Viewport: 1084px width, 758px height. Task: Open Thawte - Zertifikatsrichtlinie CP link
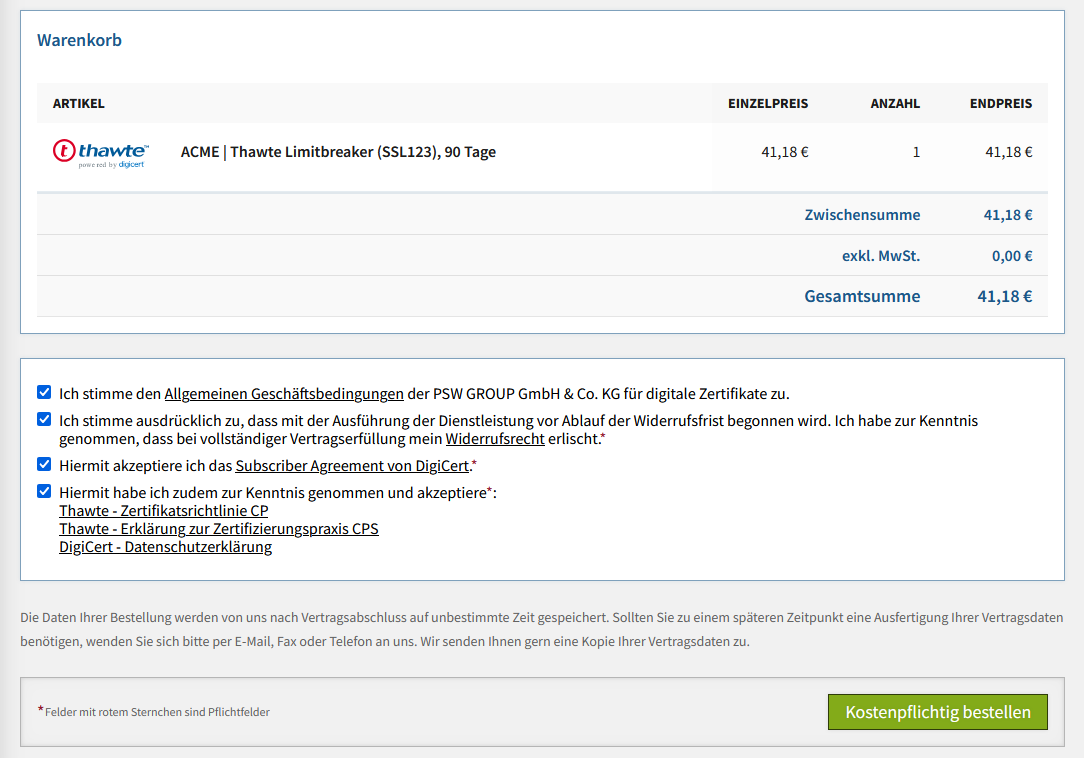tap(164, 511)
